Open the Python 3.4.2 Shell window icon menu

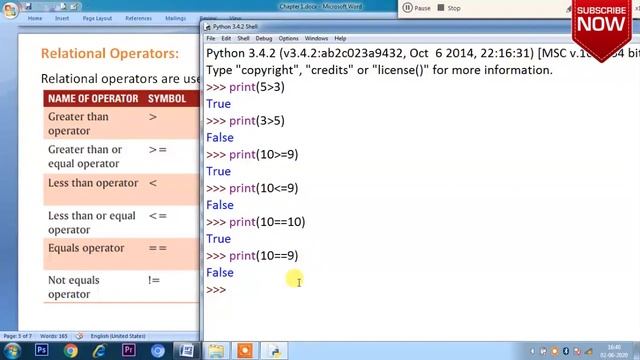(x=208, y=27)
